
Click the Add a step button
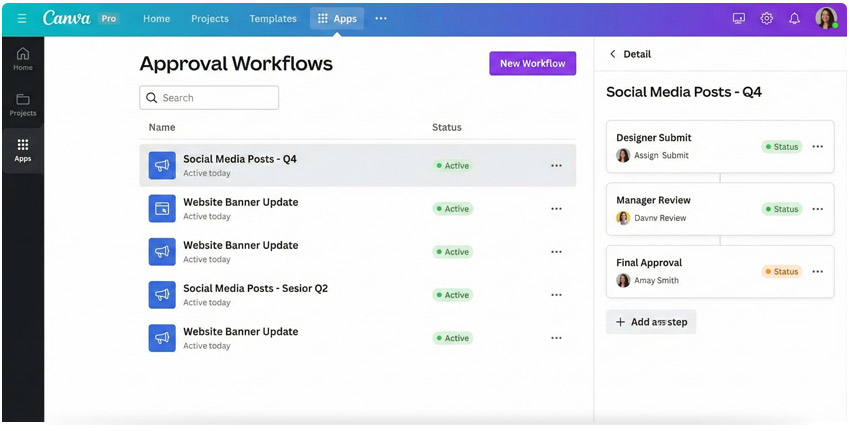click(x=651, y=322)
